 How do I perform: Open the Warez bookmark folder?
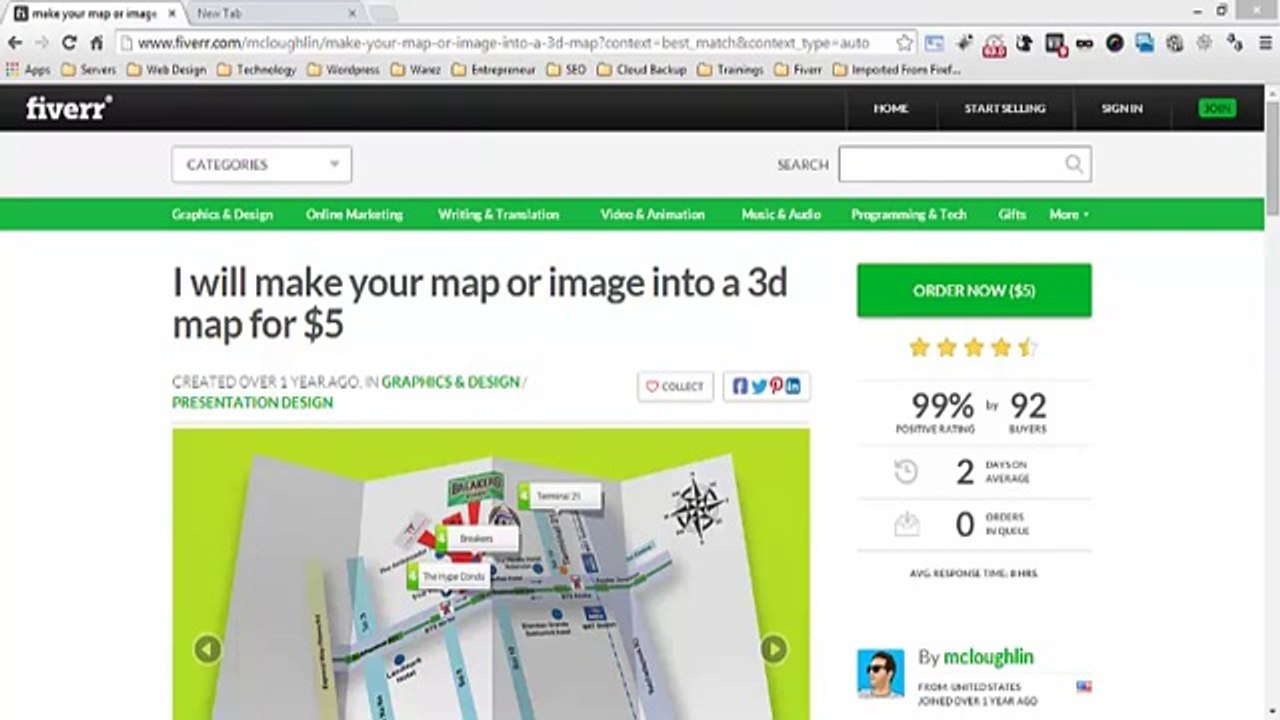[x=415, y=70]
